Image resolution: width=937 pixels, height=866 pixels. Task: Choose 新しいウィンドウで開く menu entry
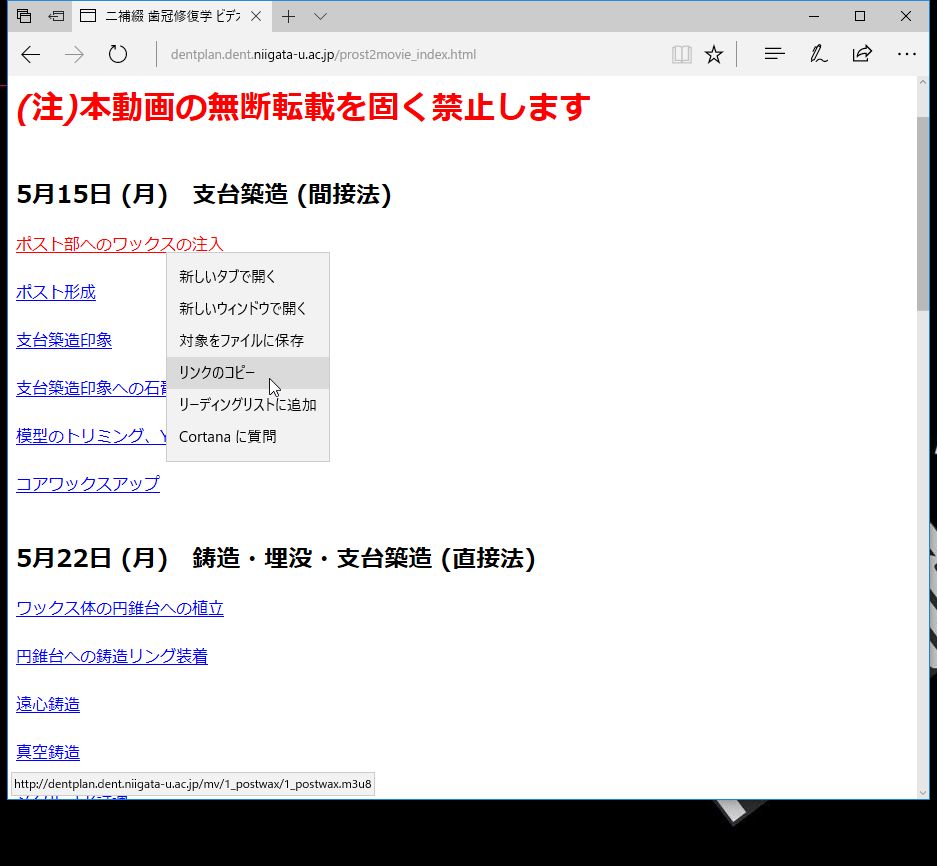pyautogui.click(x=243, y=309)
